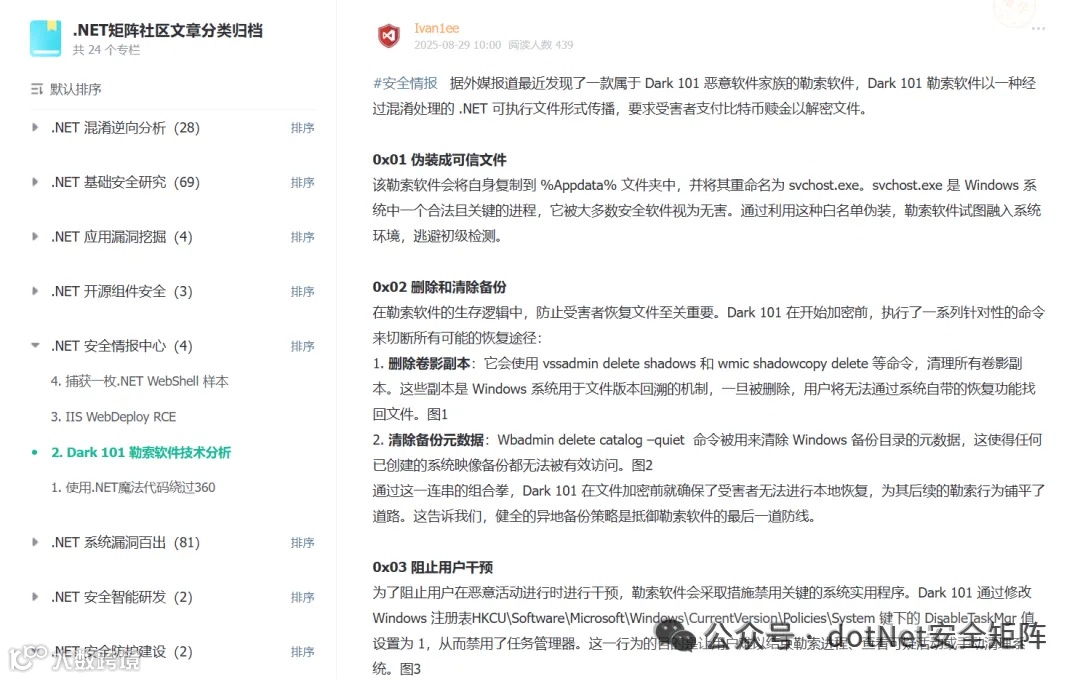Expand the .NET 系统漏洞百出 category
1080x679 pixels.
[x=35, y=542]
